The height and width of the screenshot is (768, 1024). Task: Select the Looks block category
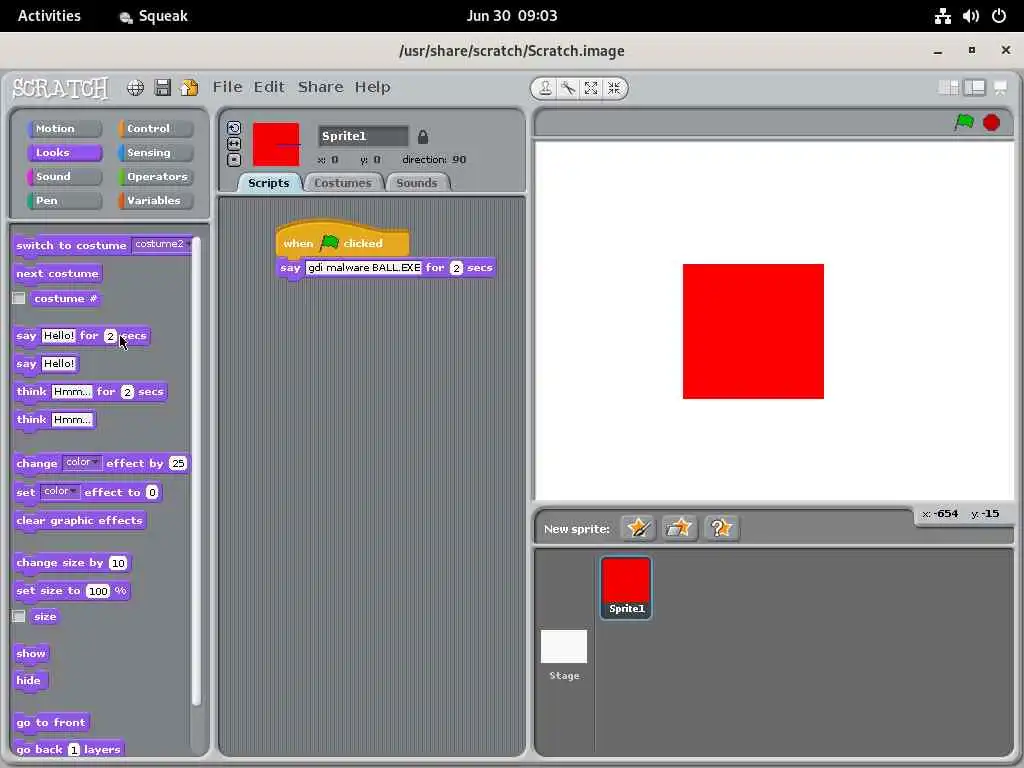tap(65, 153)
